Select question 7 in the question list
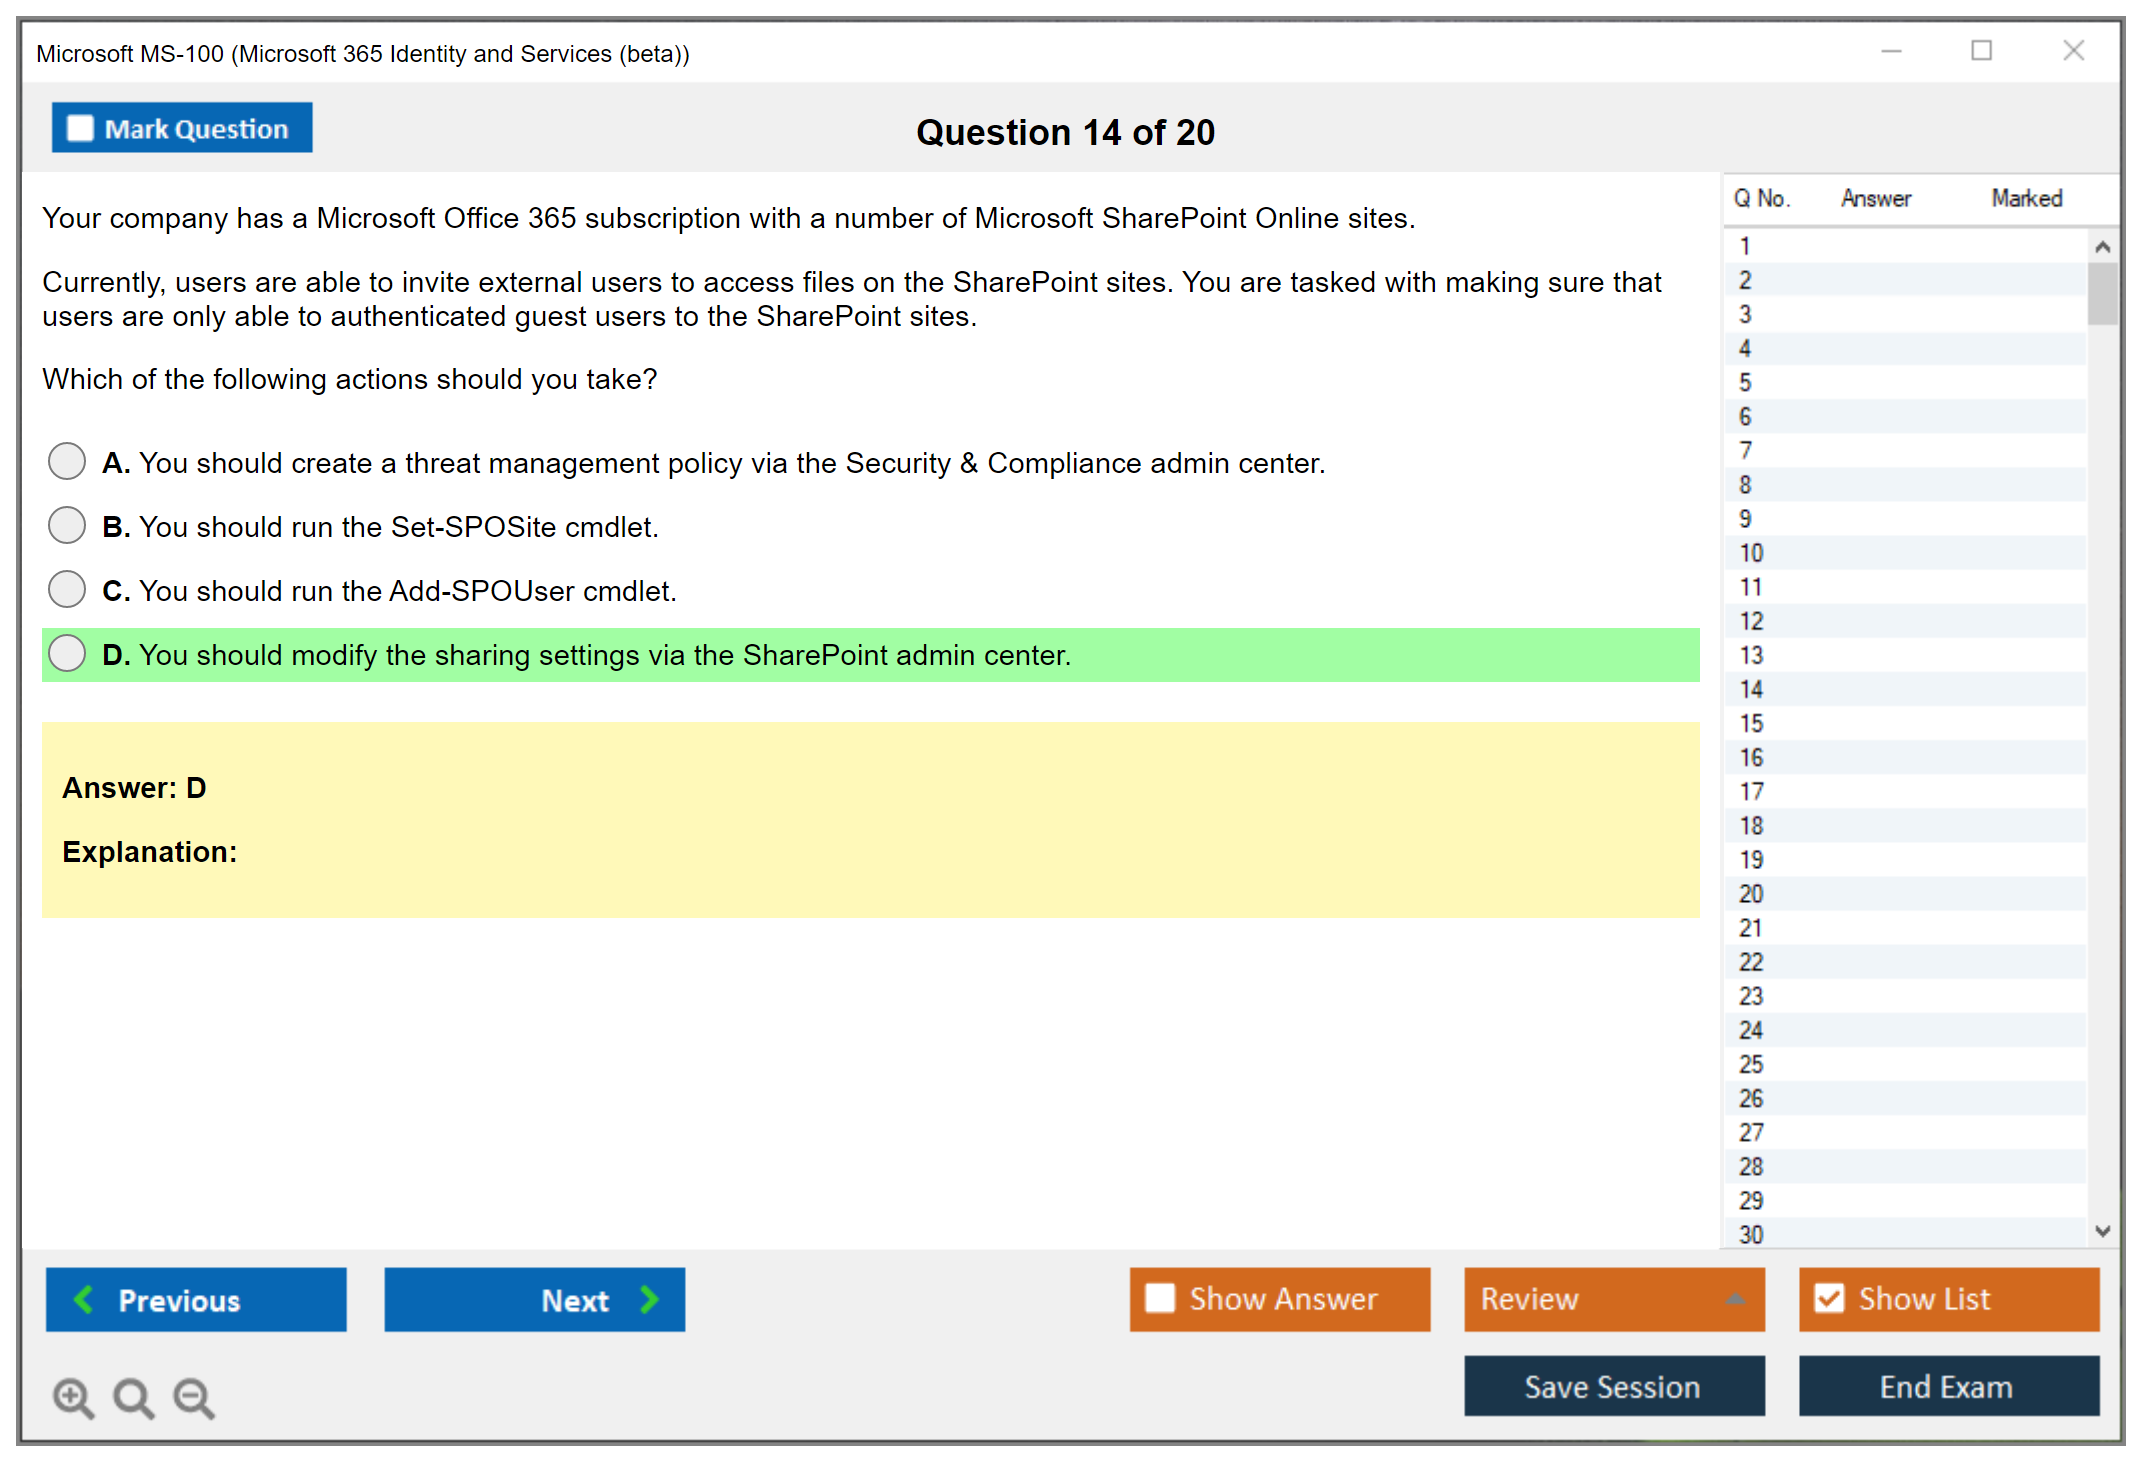2150x1470 pixels. (x=1745, y=450)
